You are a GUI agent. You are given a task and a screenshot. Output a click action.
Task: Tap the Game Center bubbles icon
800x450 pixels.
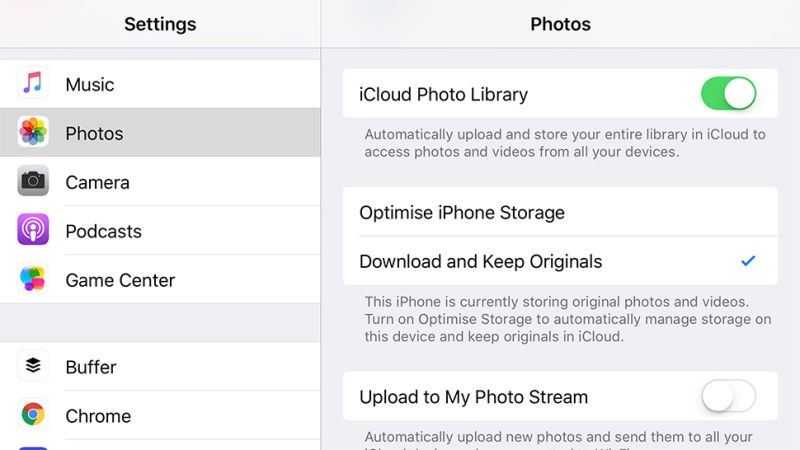33,279
